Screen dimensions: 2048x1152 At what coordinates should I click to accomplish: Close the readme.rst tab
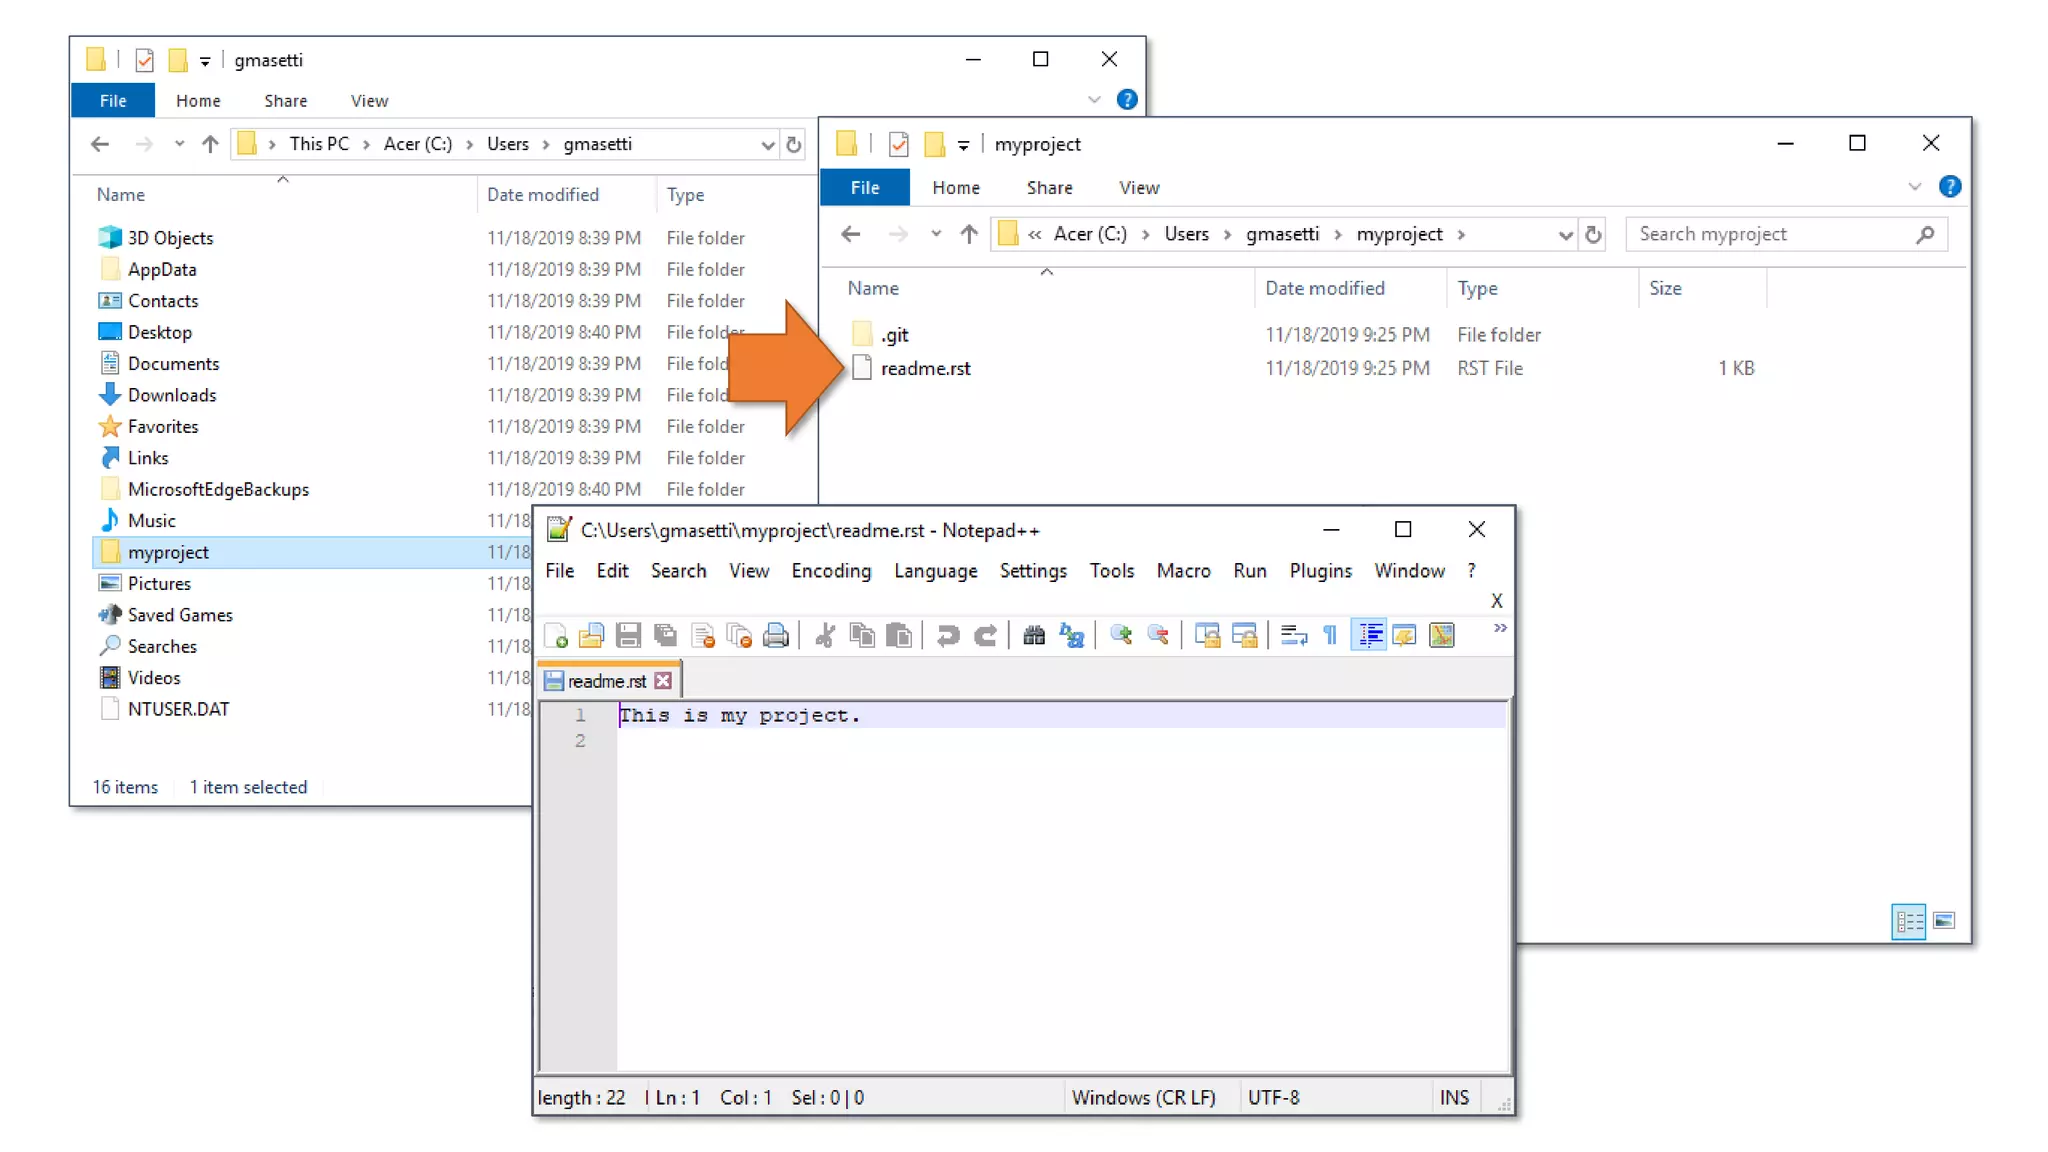click(x=663, y=681)
